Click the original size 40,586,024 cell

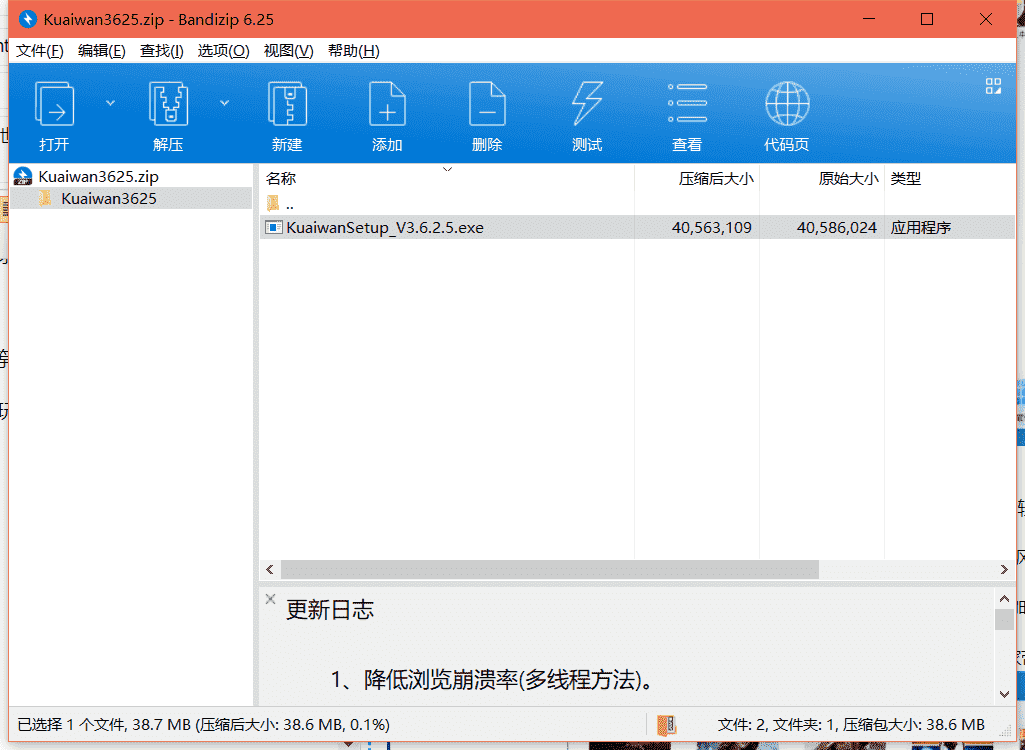coord(836,228)
